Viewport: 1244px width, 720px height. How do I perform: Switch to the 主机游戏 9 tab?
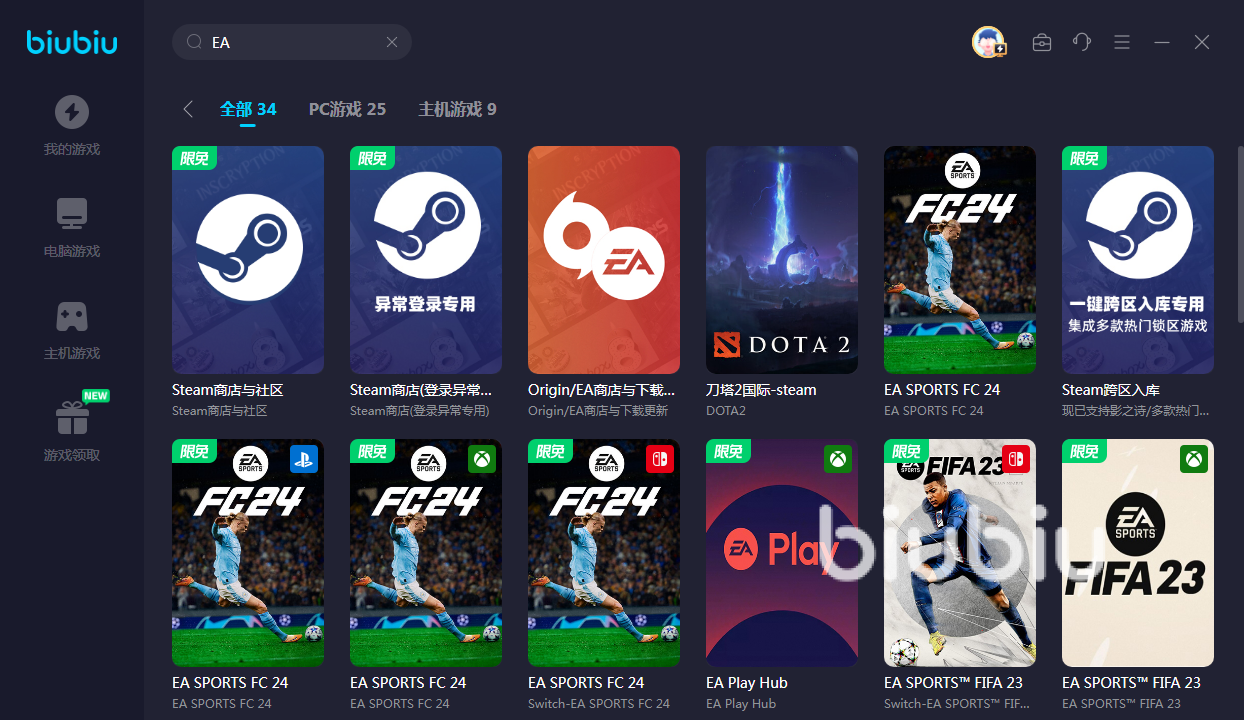point(457,109)
